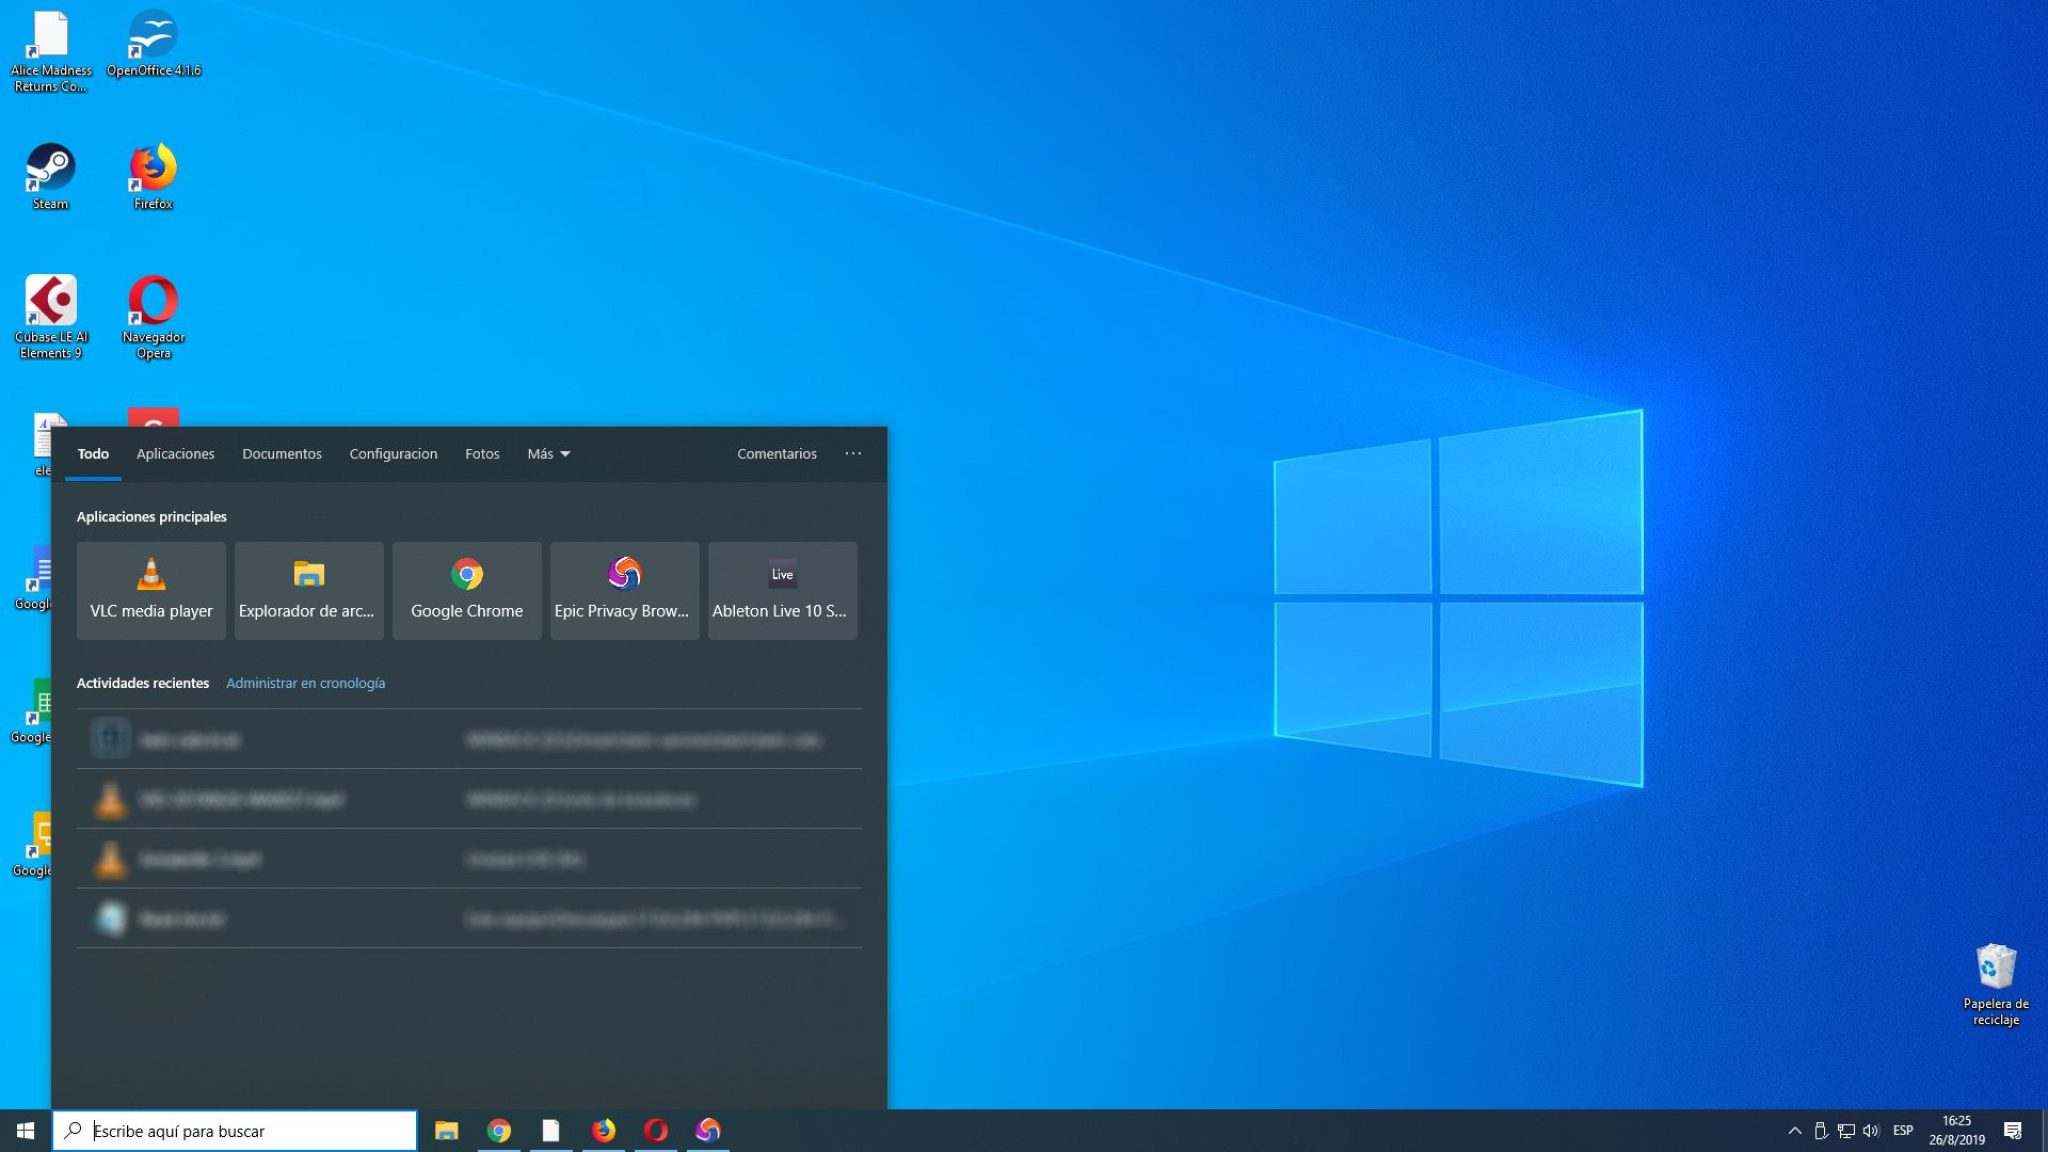The image size is (2048, 1152).
Task: Open VLC media player tile
Action: (x=151, y=590)
